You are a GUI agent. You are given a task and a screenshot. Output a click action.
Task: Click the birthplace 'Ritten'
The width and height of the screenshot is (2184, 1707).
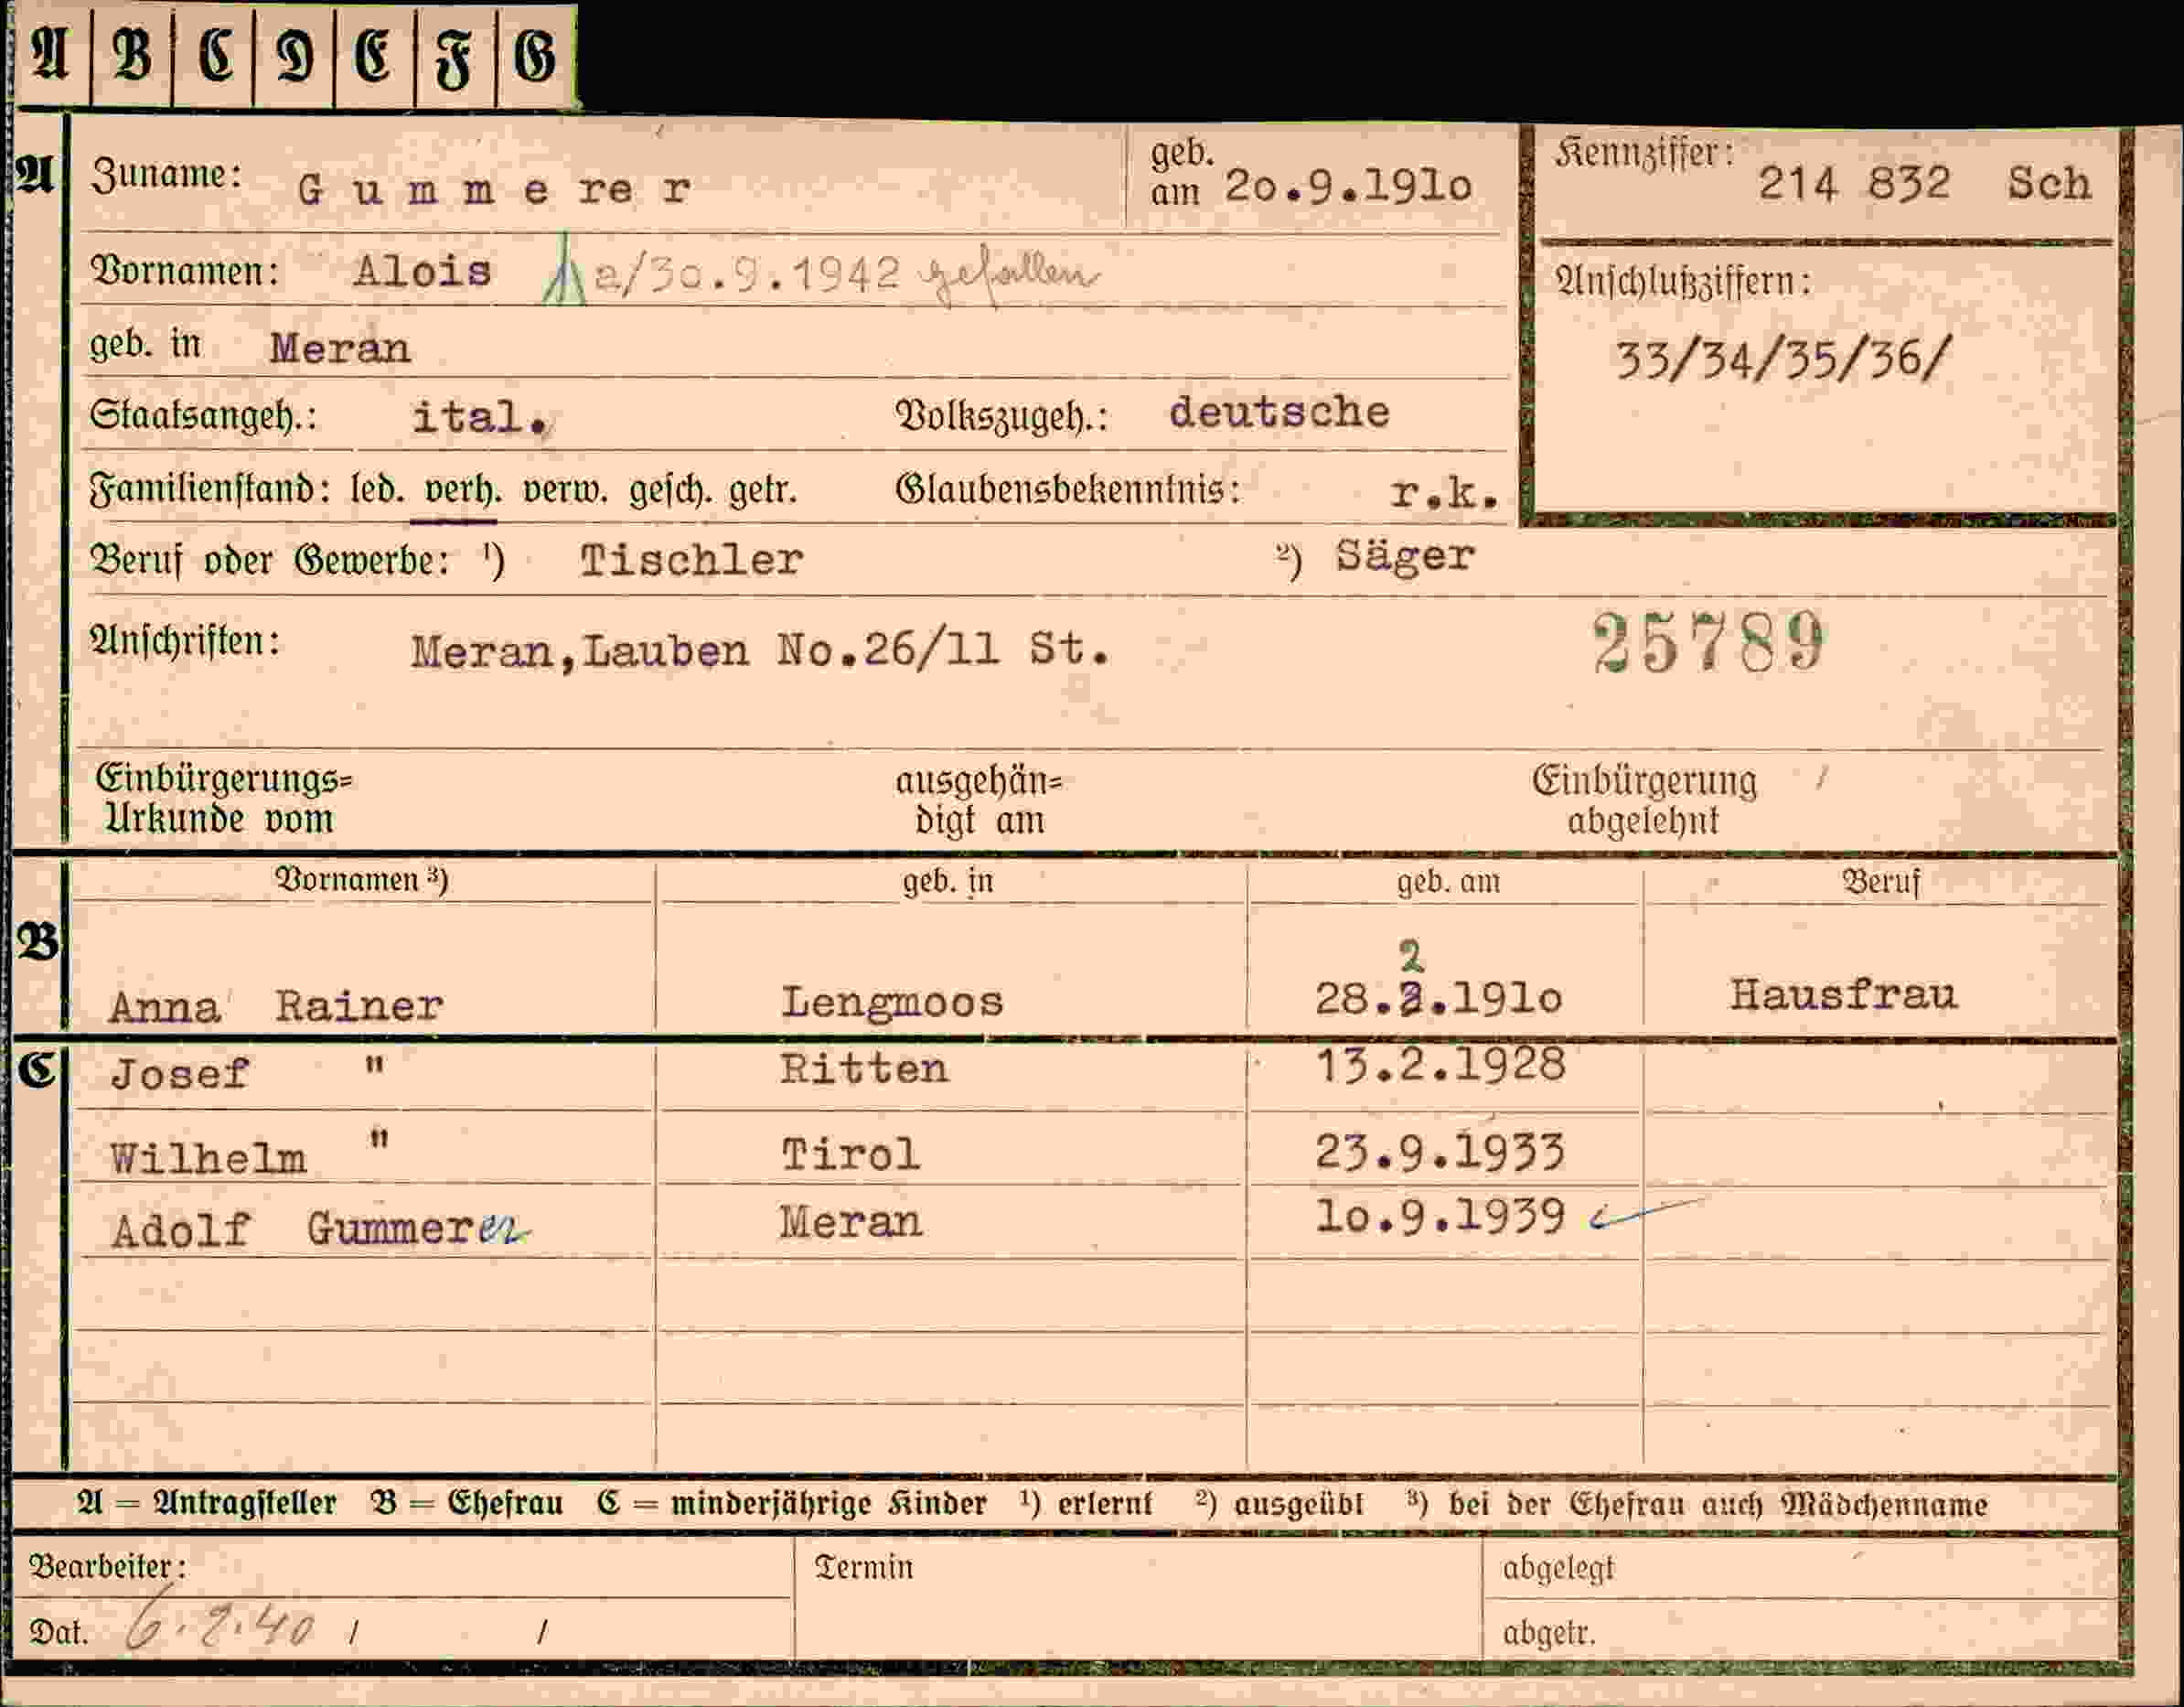[x=864, y=1069]
